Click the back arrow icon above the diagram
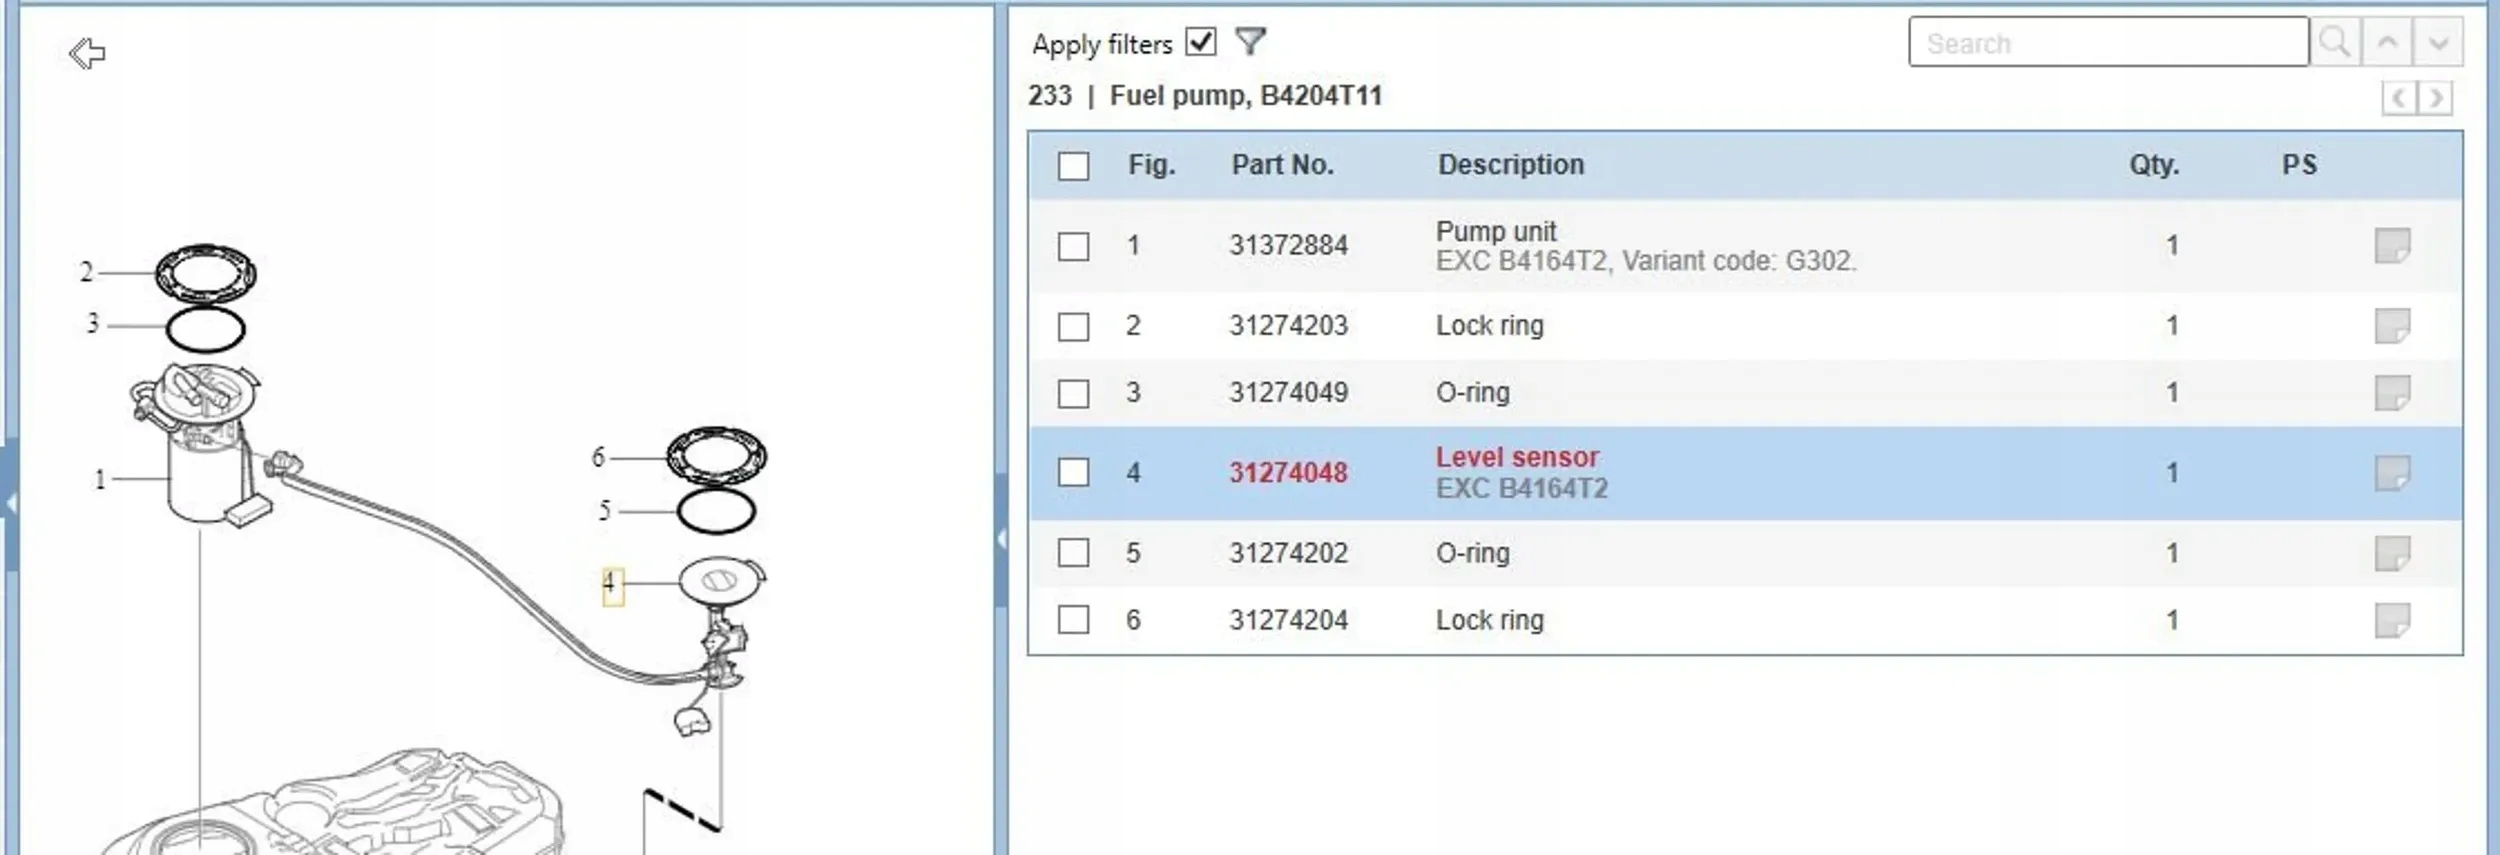 (x=87, y=53)
